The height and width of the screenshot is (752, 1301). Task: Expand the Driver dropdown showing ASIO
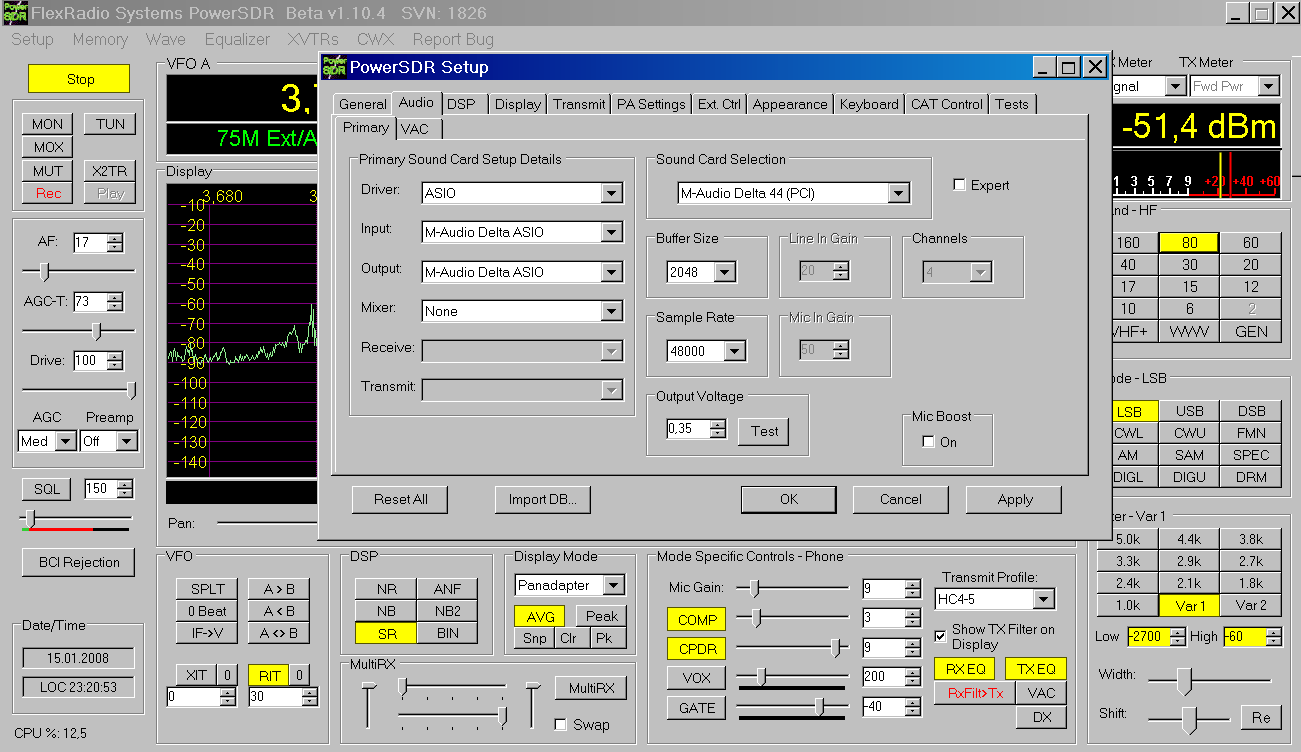tap(612, 193)
